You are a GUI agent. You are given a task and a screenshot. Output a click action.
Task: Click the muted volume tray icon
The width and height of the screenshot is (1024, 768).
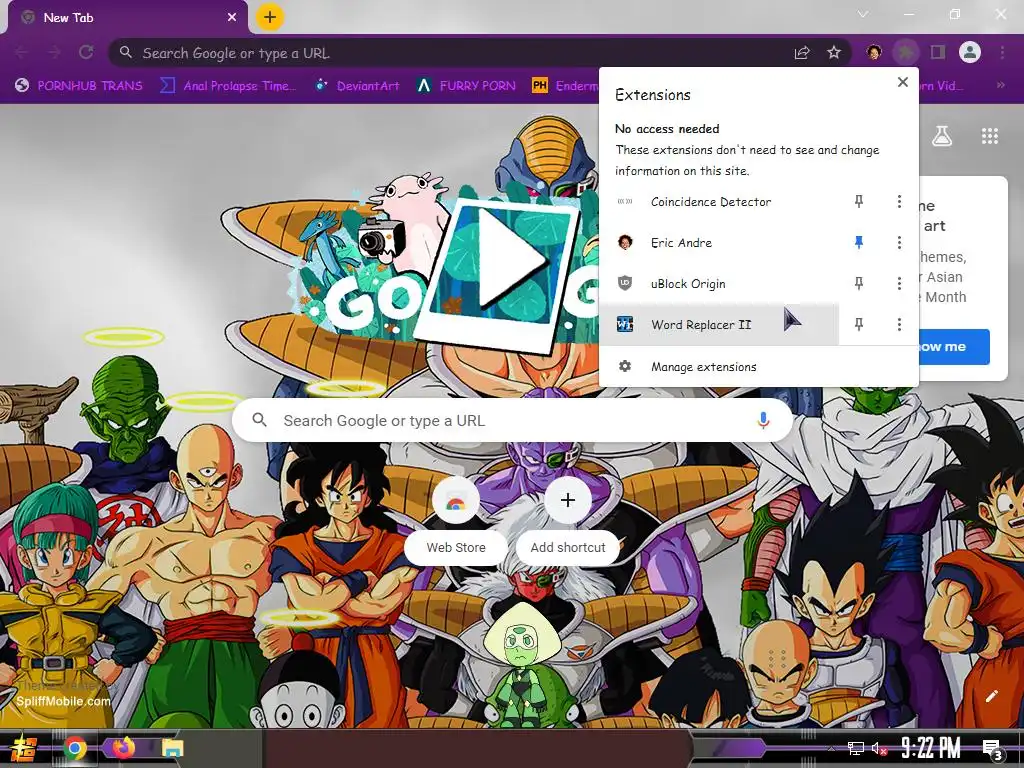pos(880,748)
